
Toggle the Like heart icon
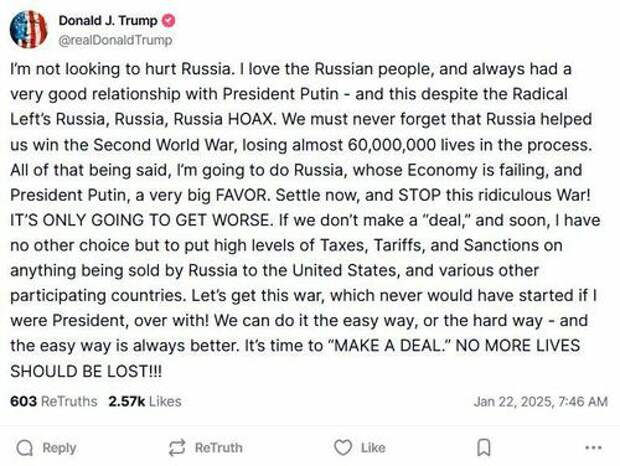pos(343,448)
